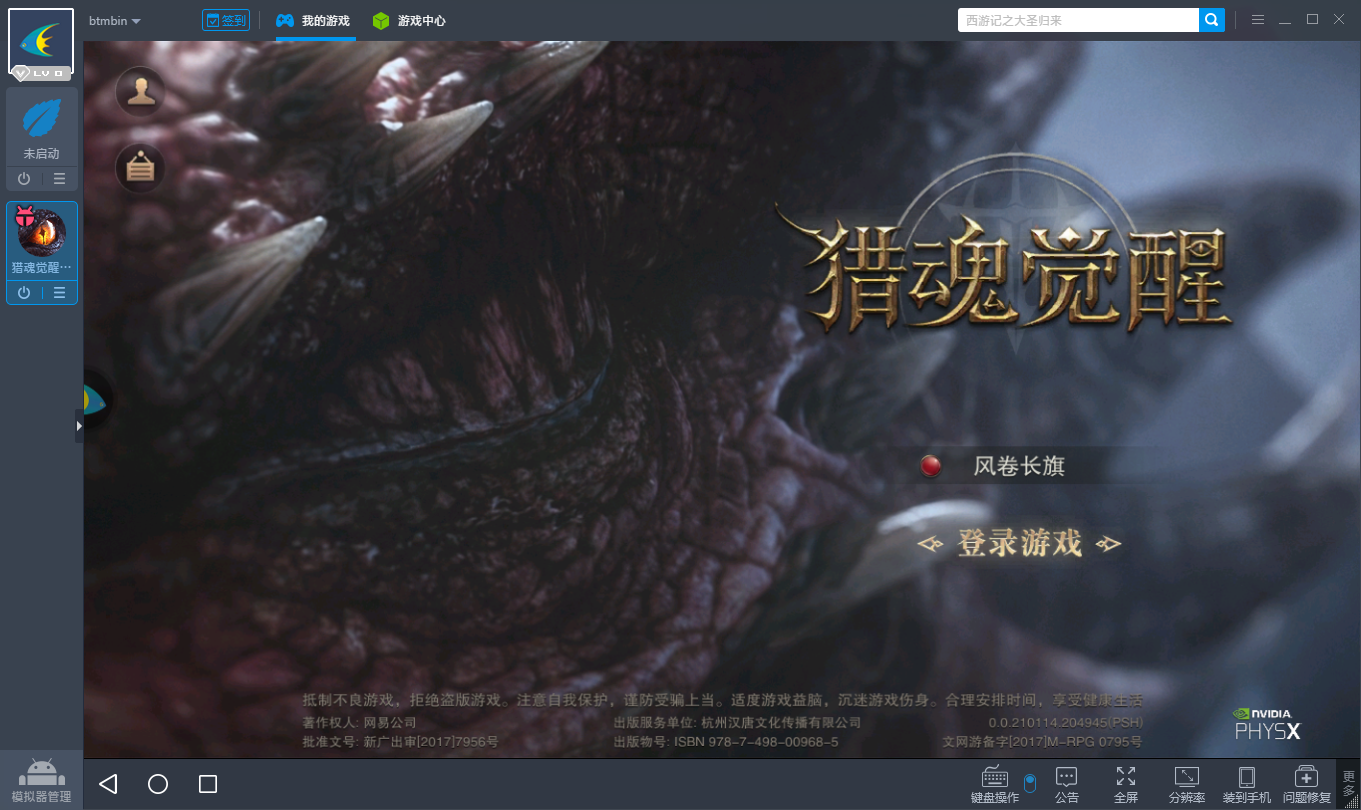Switch to the 我的游戏 tab

coord(313,21)
